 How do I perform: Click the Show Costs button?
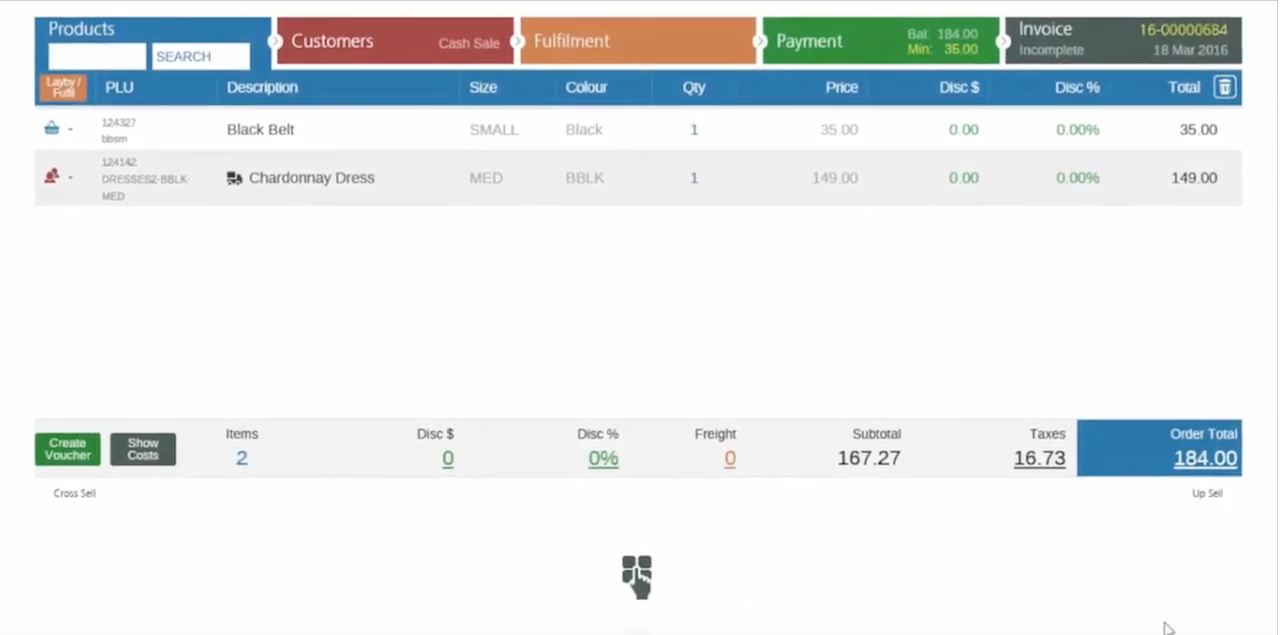click(x=142, y=449)
